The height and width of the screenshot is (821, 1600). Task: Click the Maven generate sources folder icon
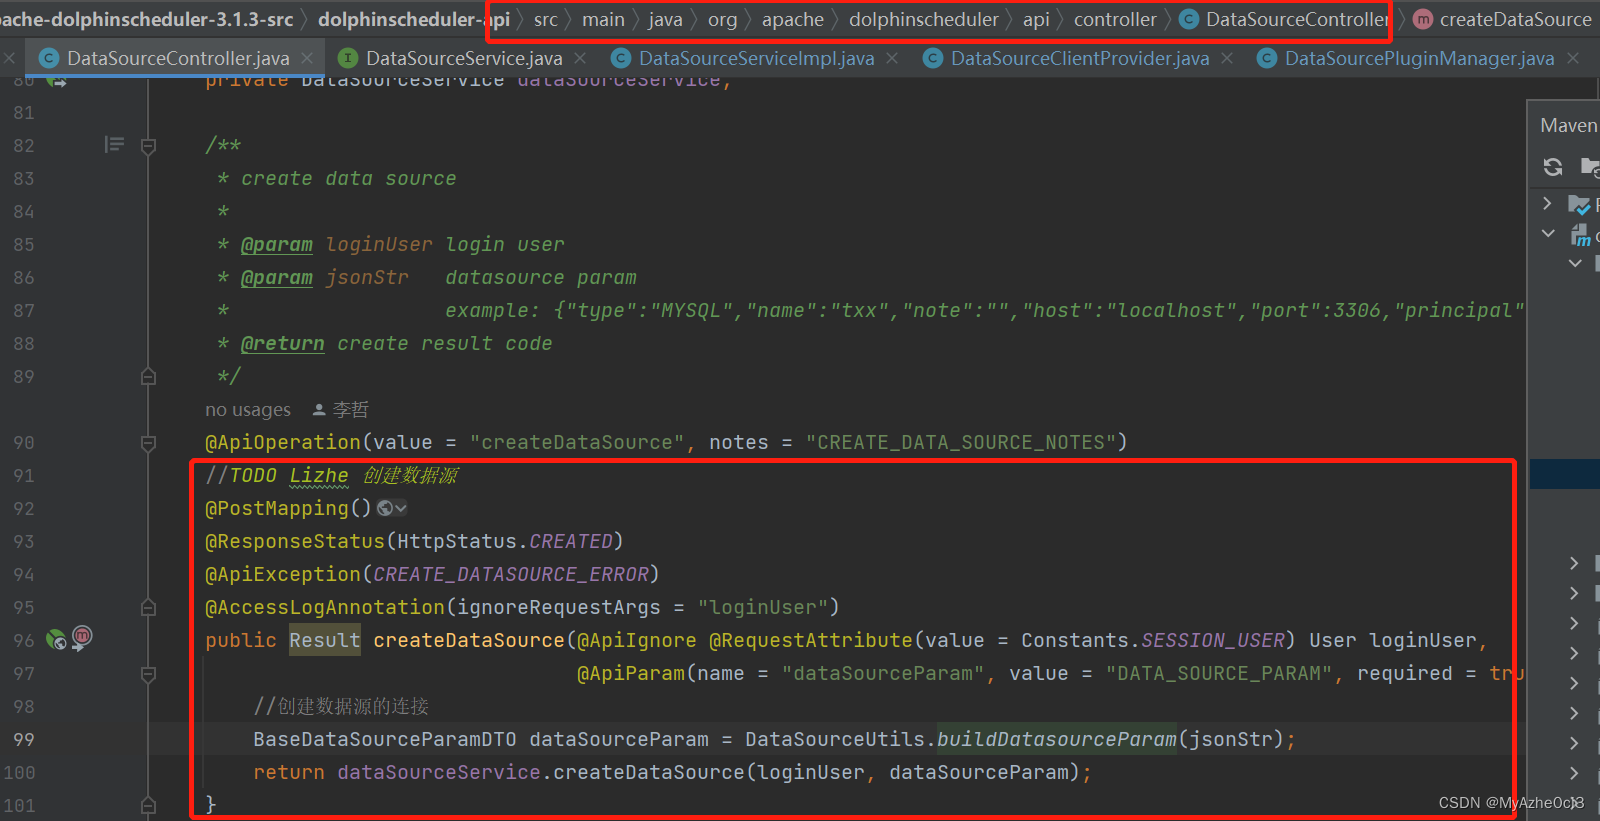click(x=1590, y=166)
